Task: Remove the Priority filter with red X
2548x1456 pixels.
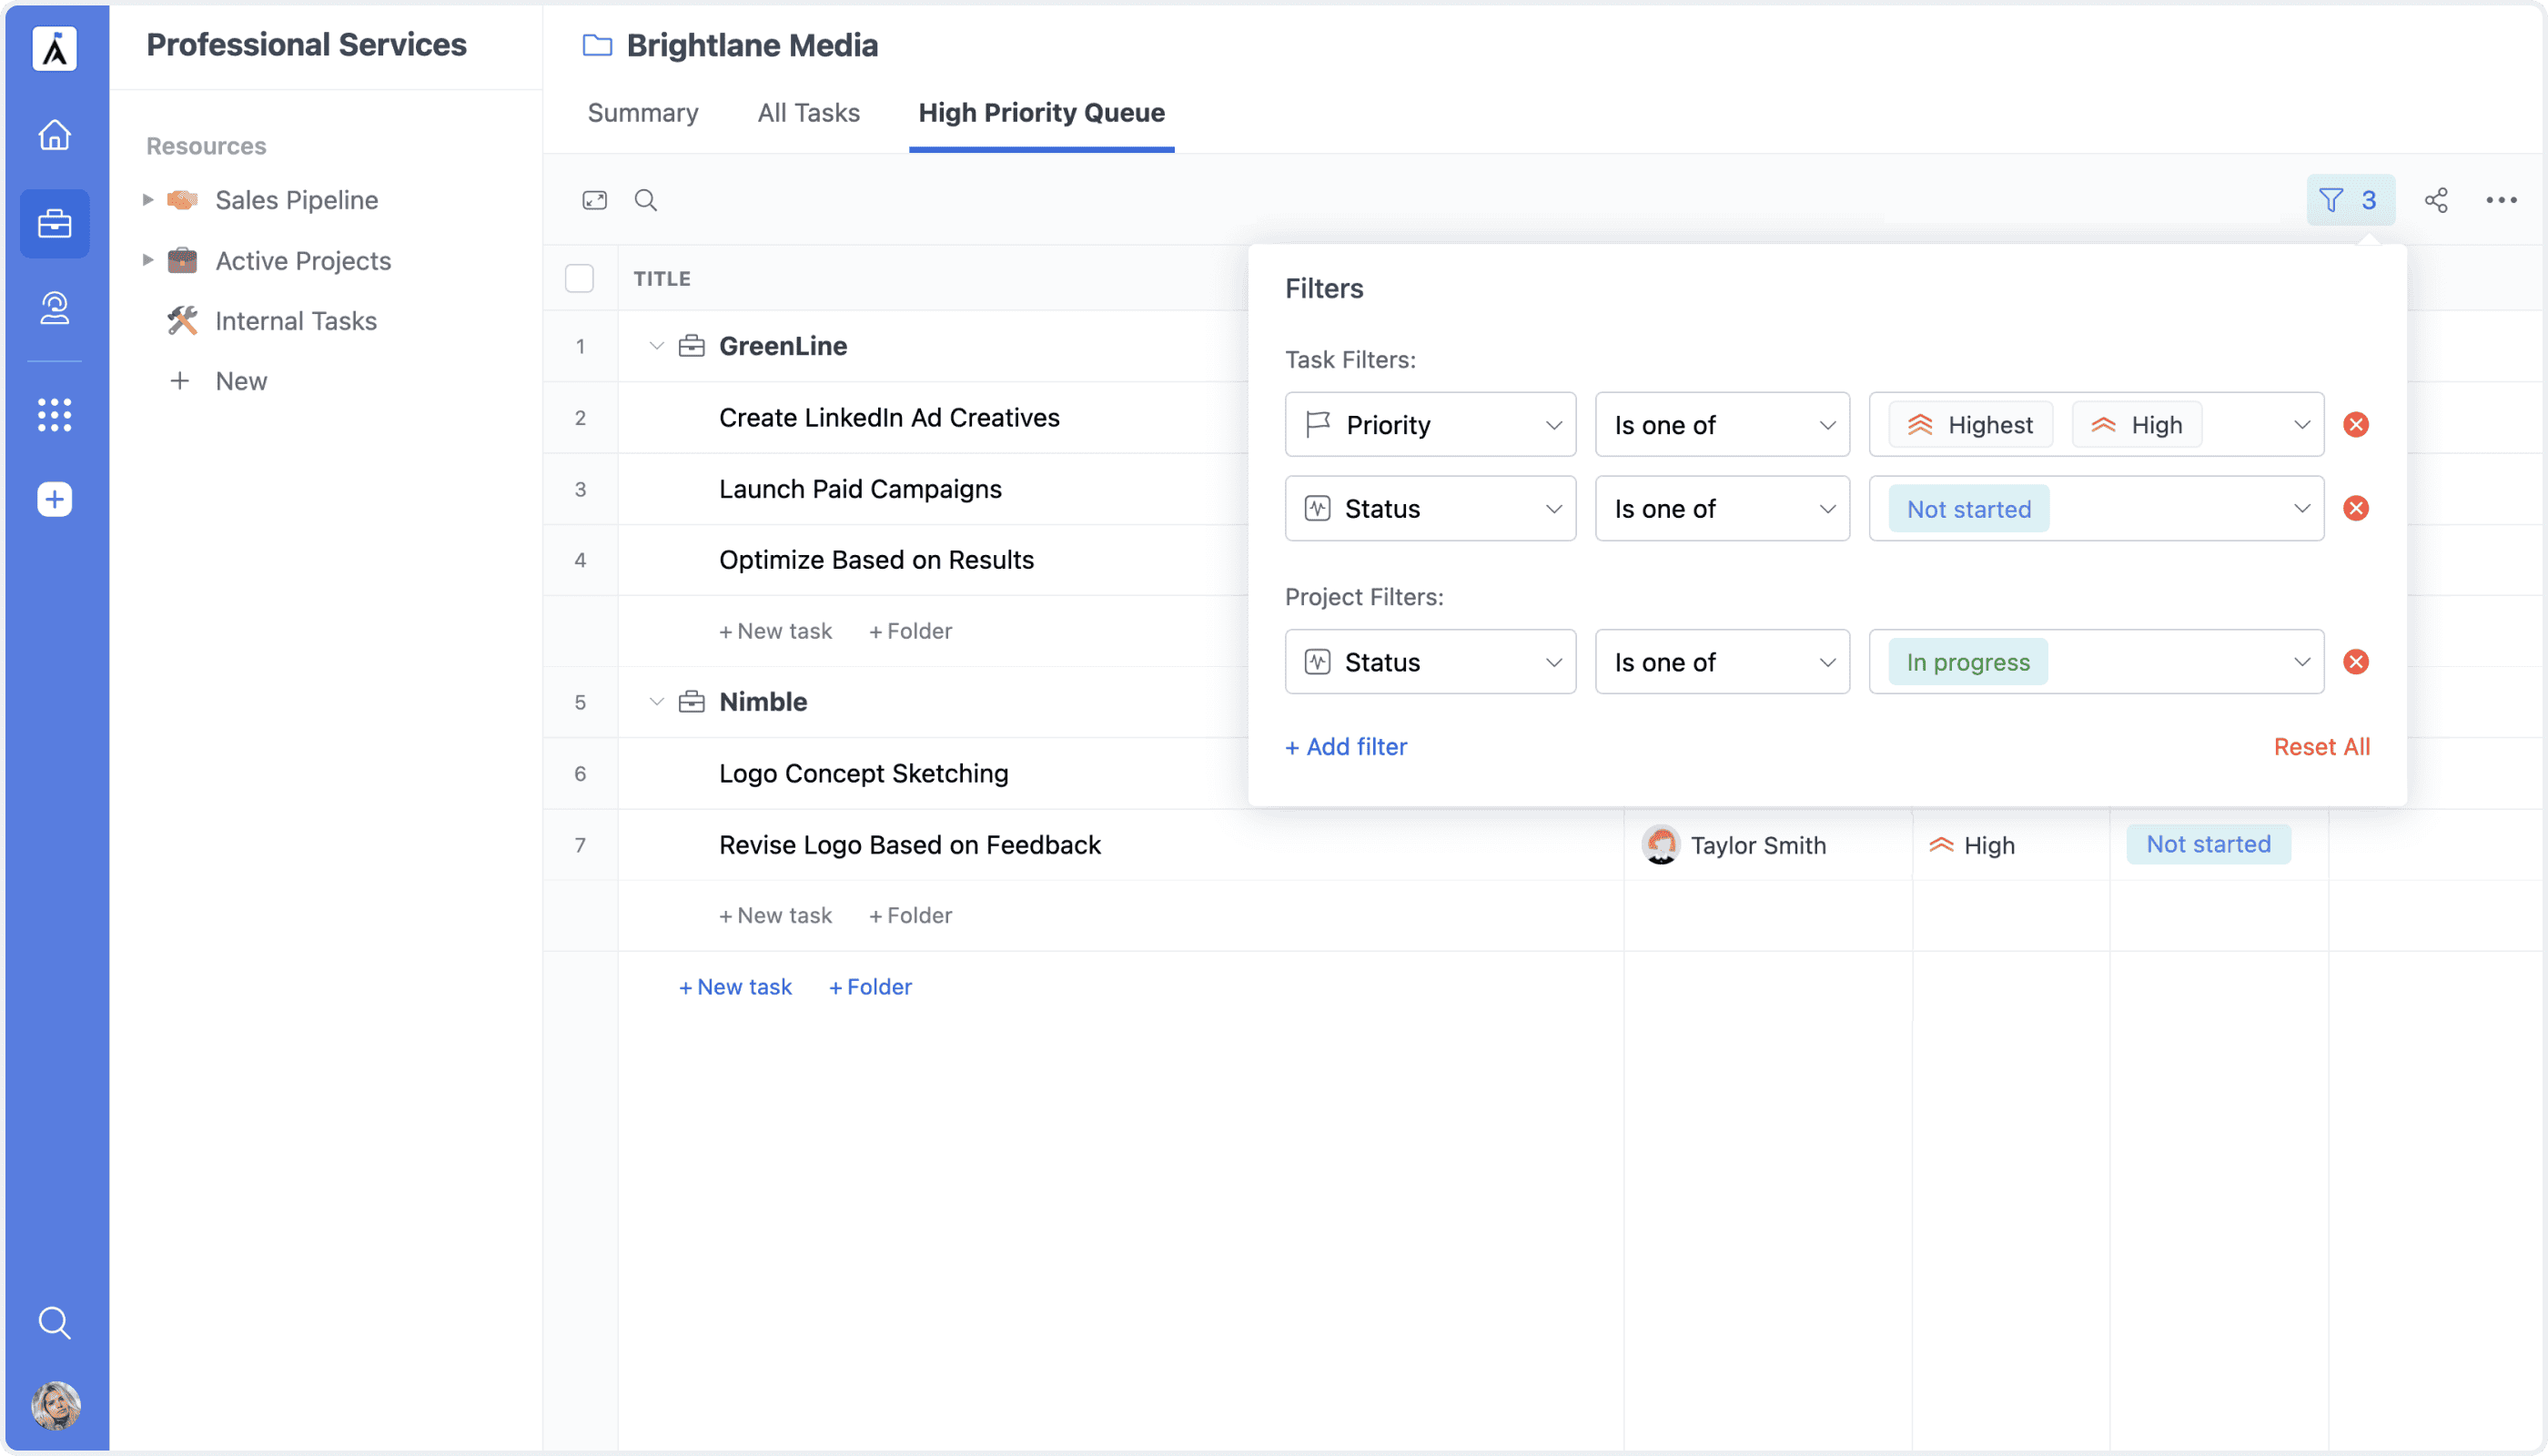Action: tap(2356, 425)
